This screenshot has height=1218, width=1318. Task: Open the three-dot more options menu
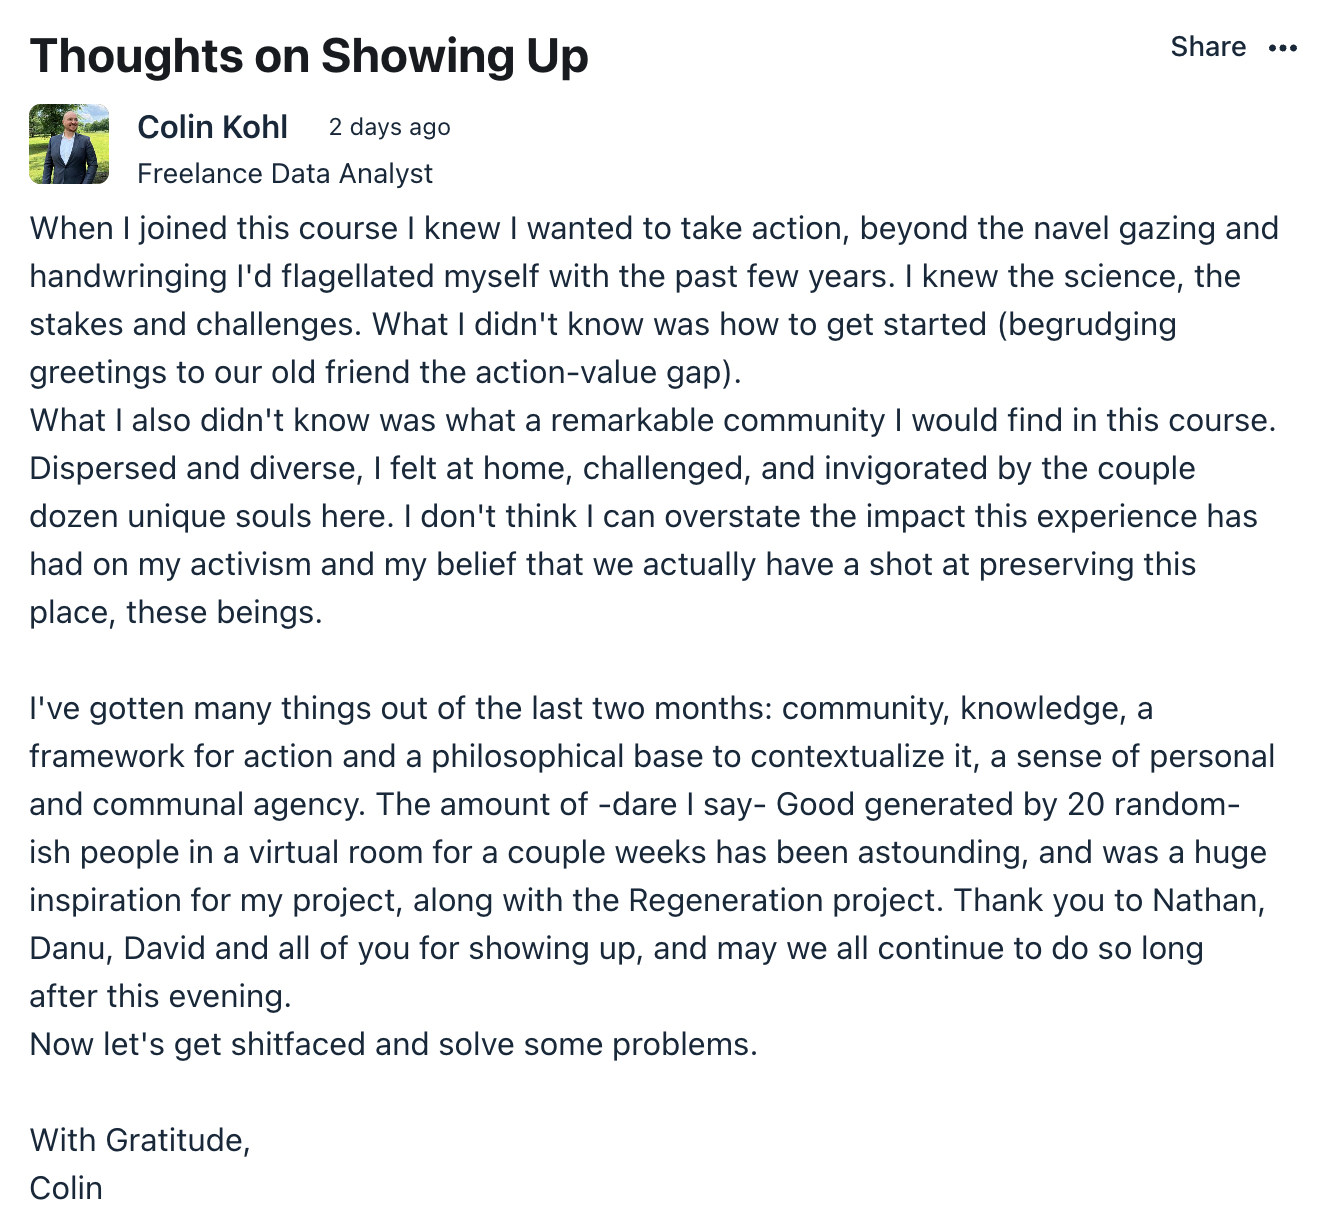tap(1282, 48)
